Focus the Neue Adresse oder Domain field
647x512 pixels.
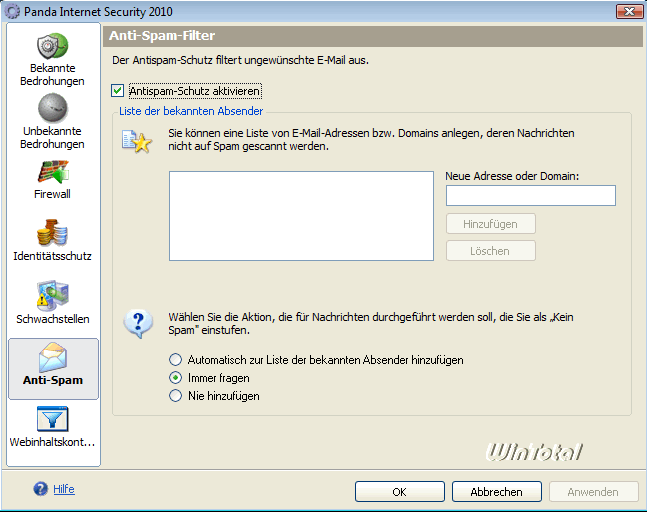pyautogui.click(x=531, y=196)
